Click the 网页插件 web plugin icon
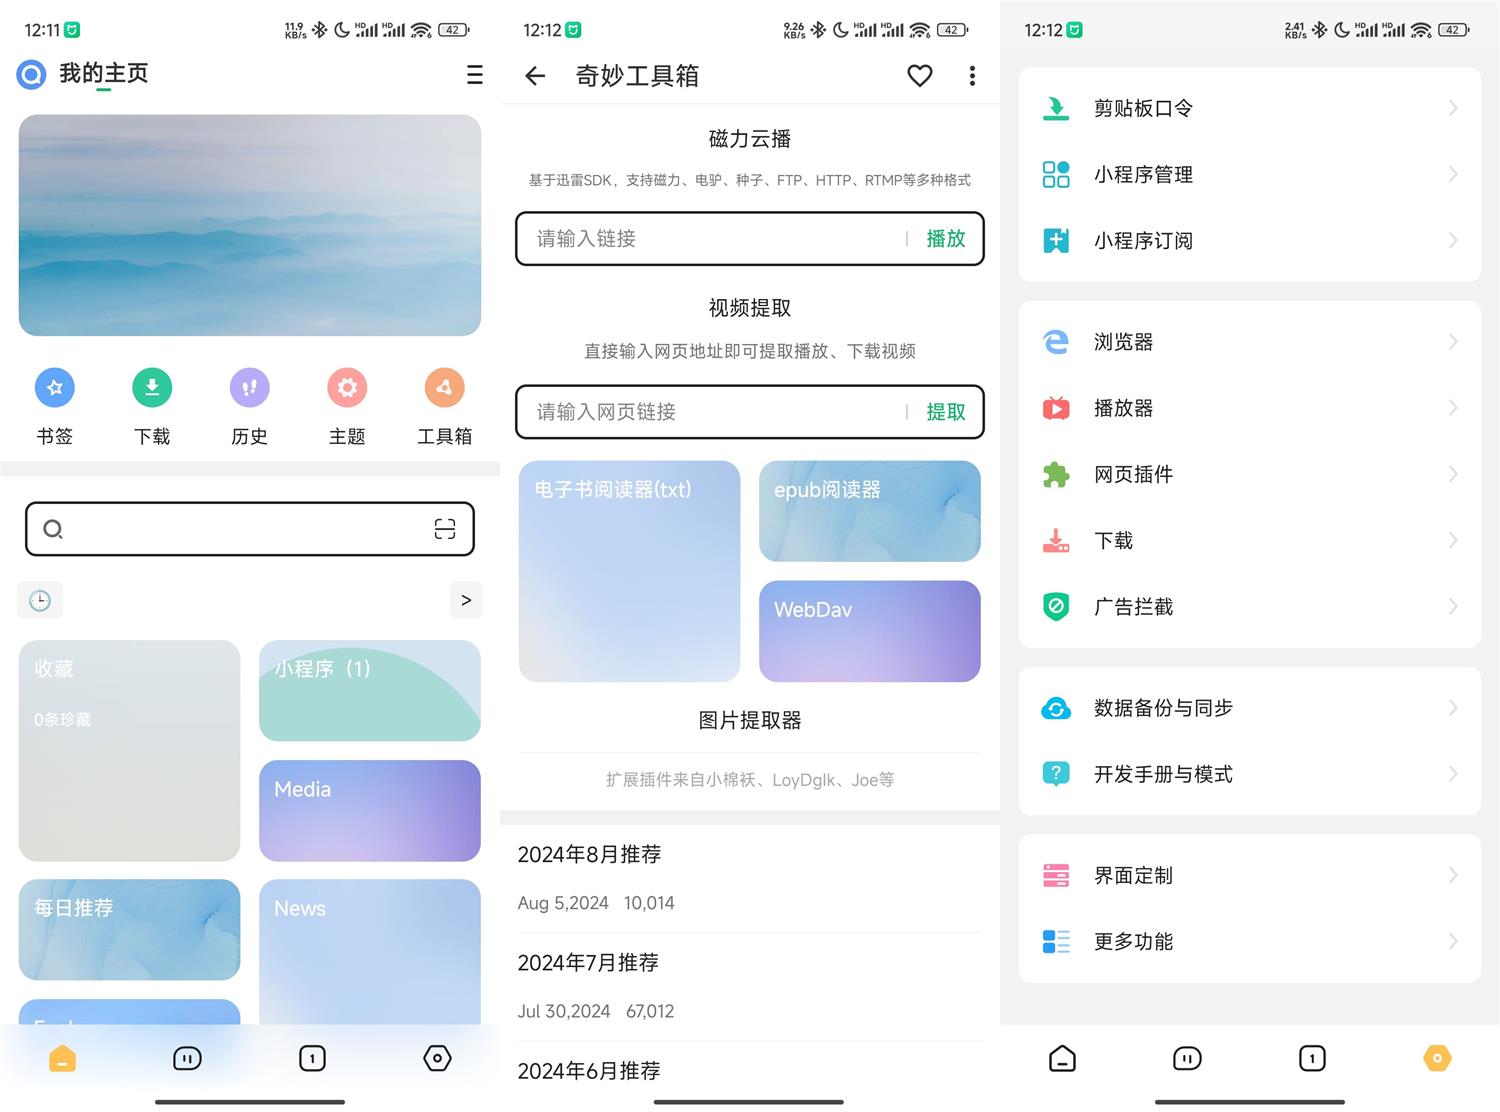Viewport: 1500px width, 1112px height. pyautogui.click(x=1056, y=474)
